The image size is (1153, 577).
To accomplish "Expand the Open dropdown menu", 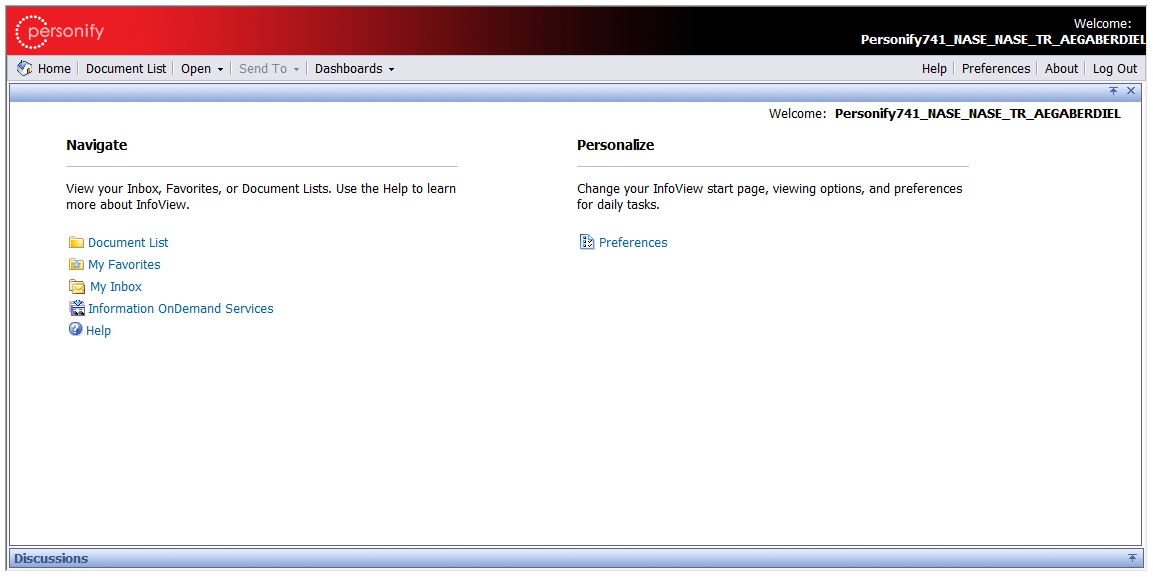I will 202,69.
